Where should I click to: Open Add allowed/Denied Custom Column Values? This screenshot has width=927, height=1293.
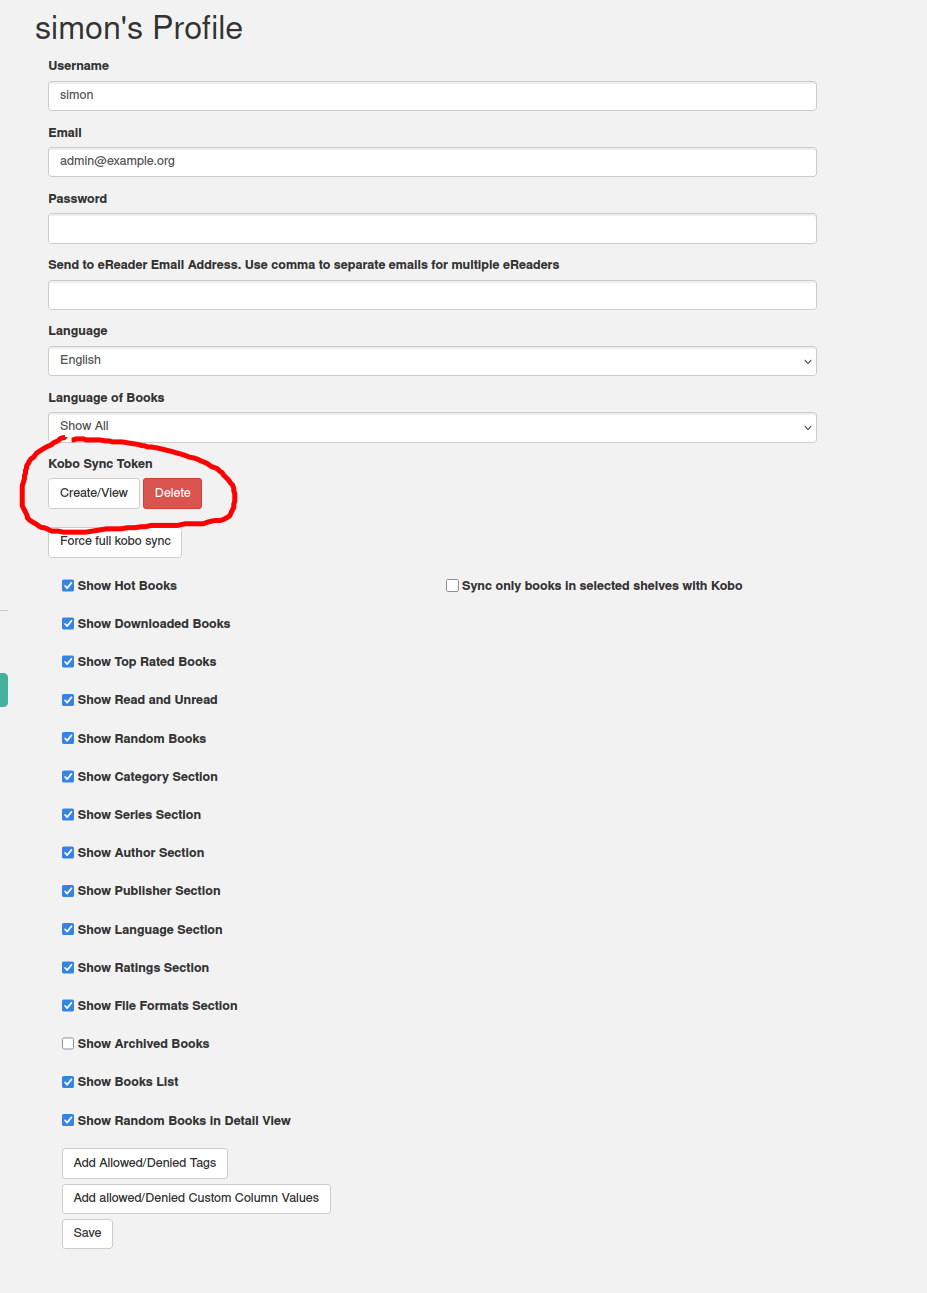pyautogui.click(x=196, y=1198)
